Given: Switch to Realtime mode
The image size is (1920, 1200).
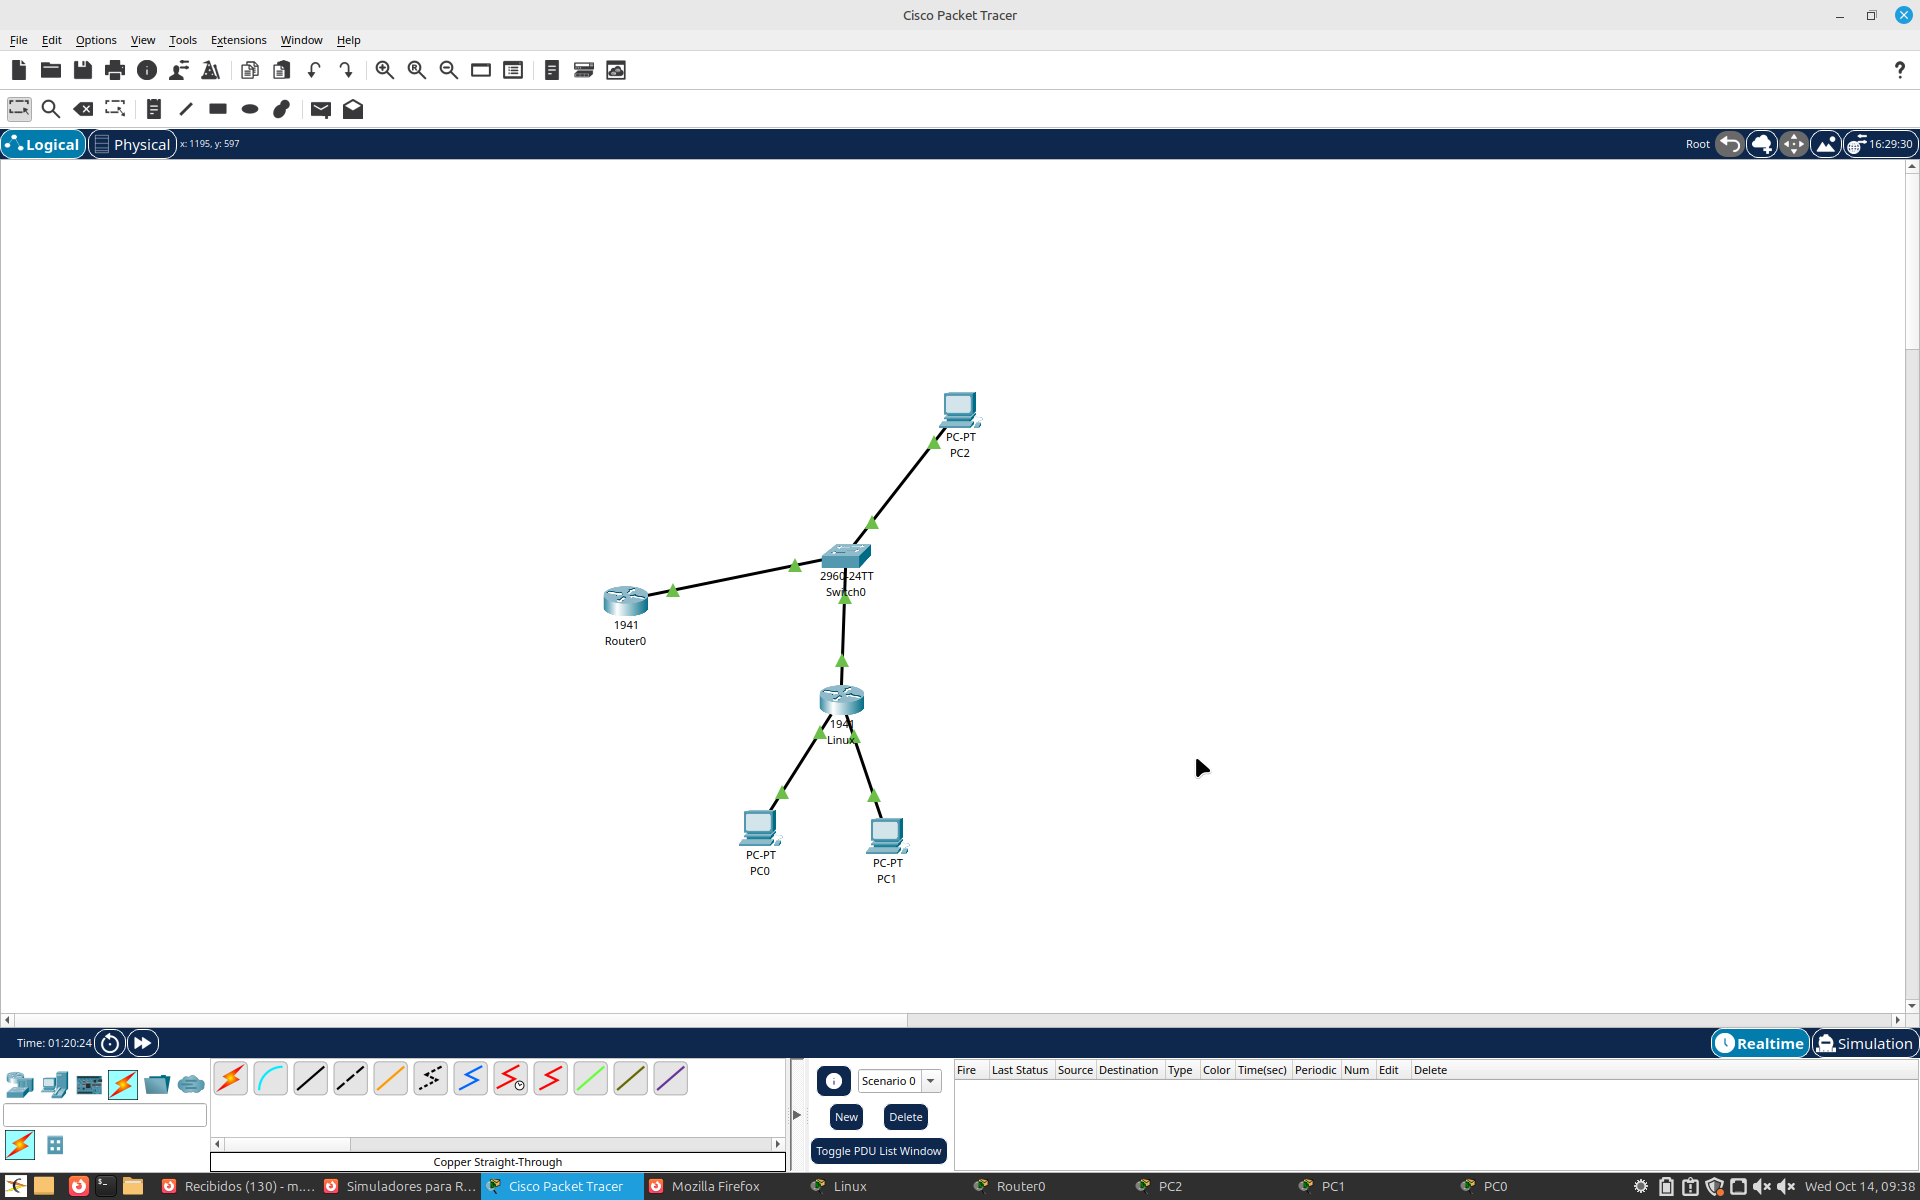Looking at the screenshot, I should 1760,1043.
